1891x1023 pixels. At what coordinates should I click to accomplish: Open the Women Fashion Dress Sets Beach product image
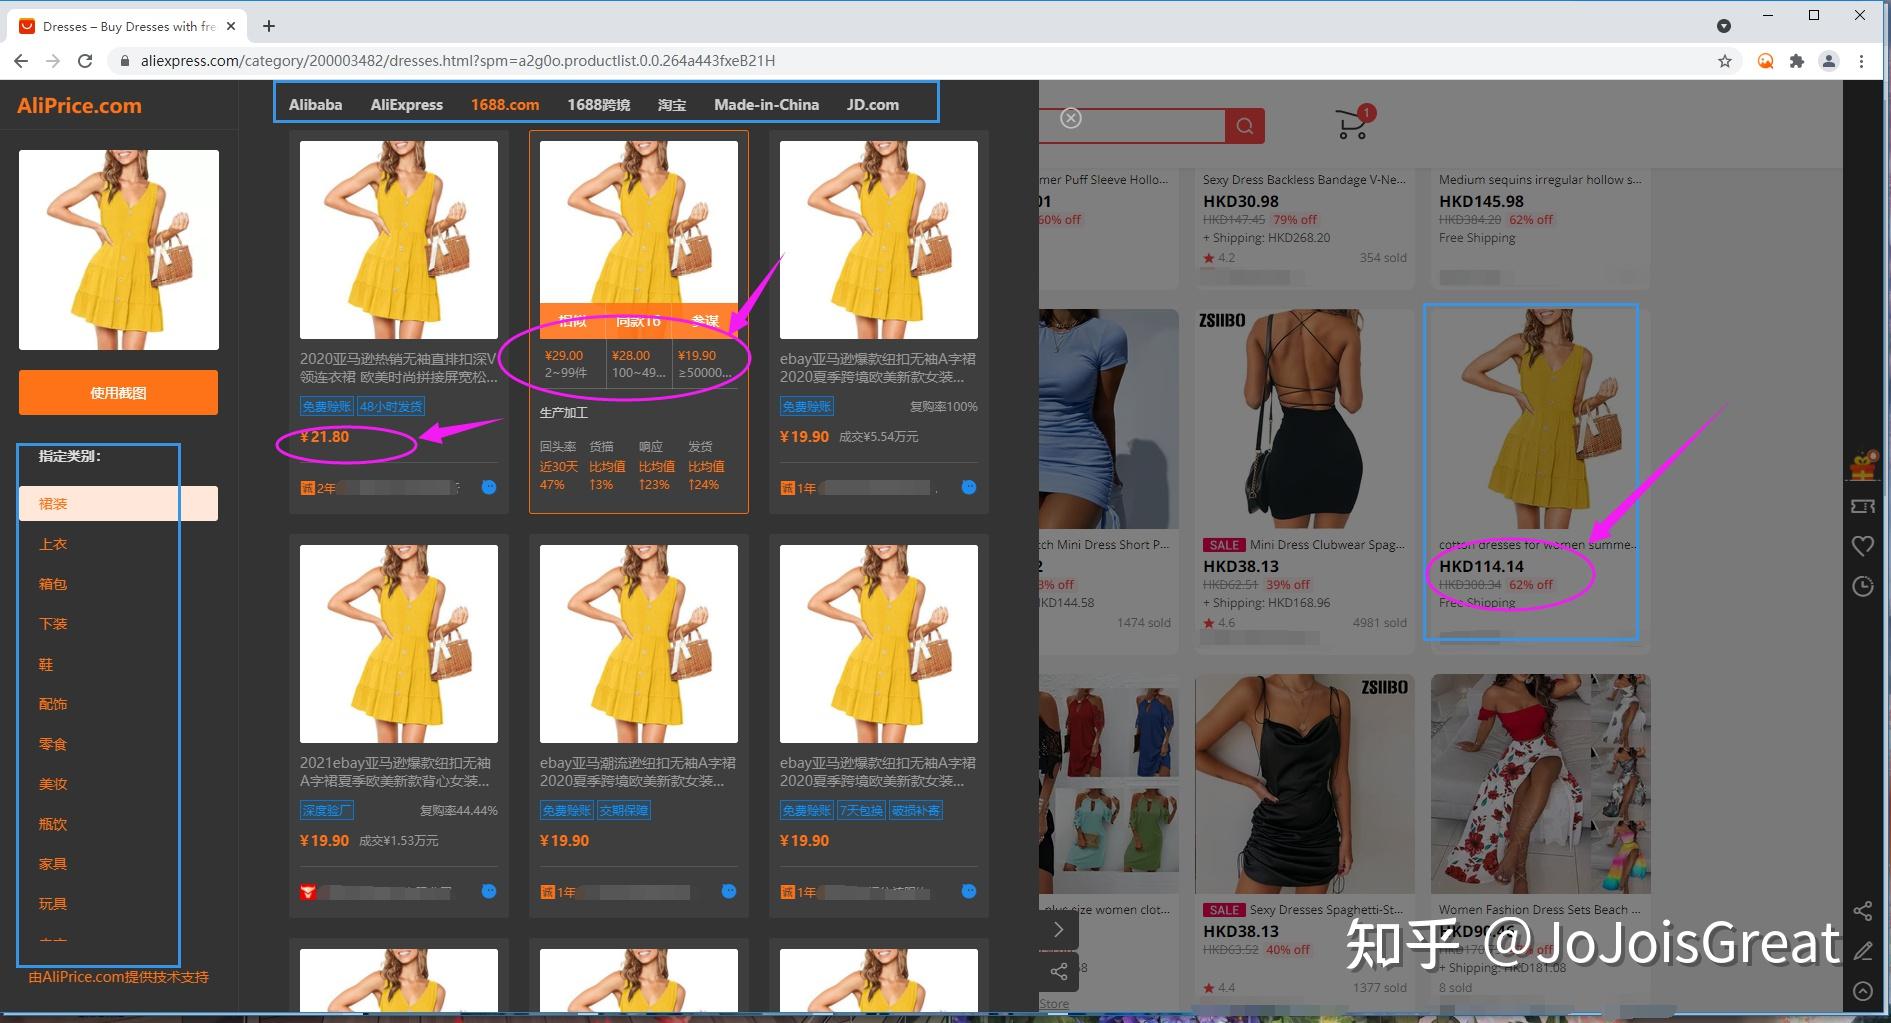(x=1540, y=783)
